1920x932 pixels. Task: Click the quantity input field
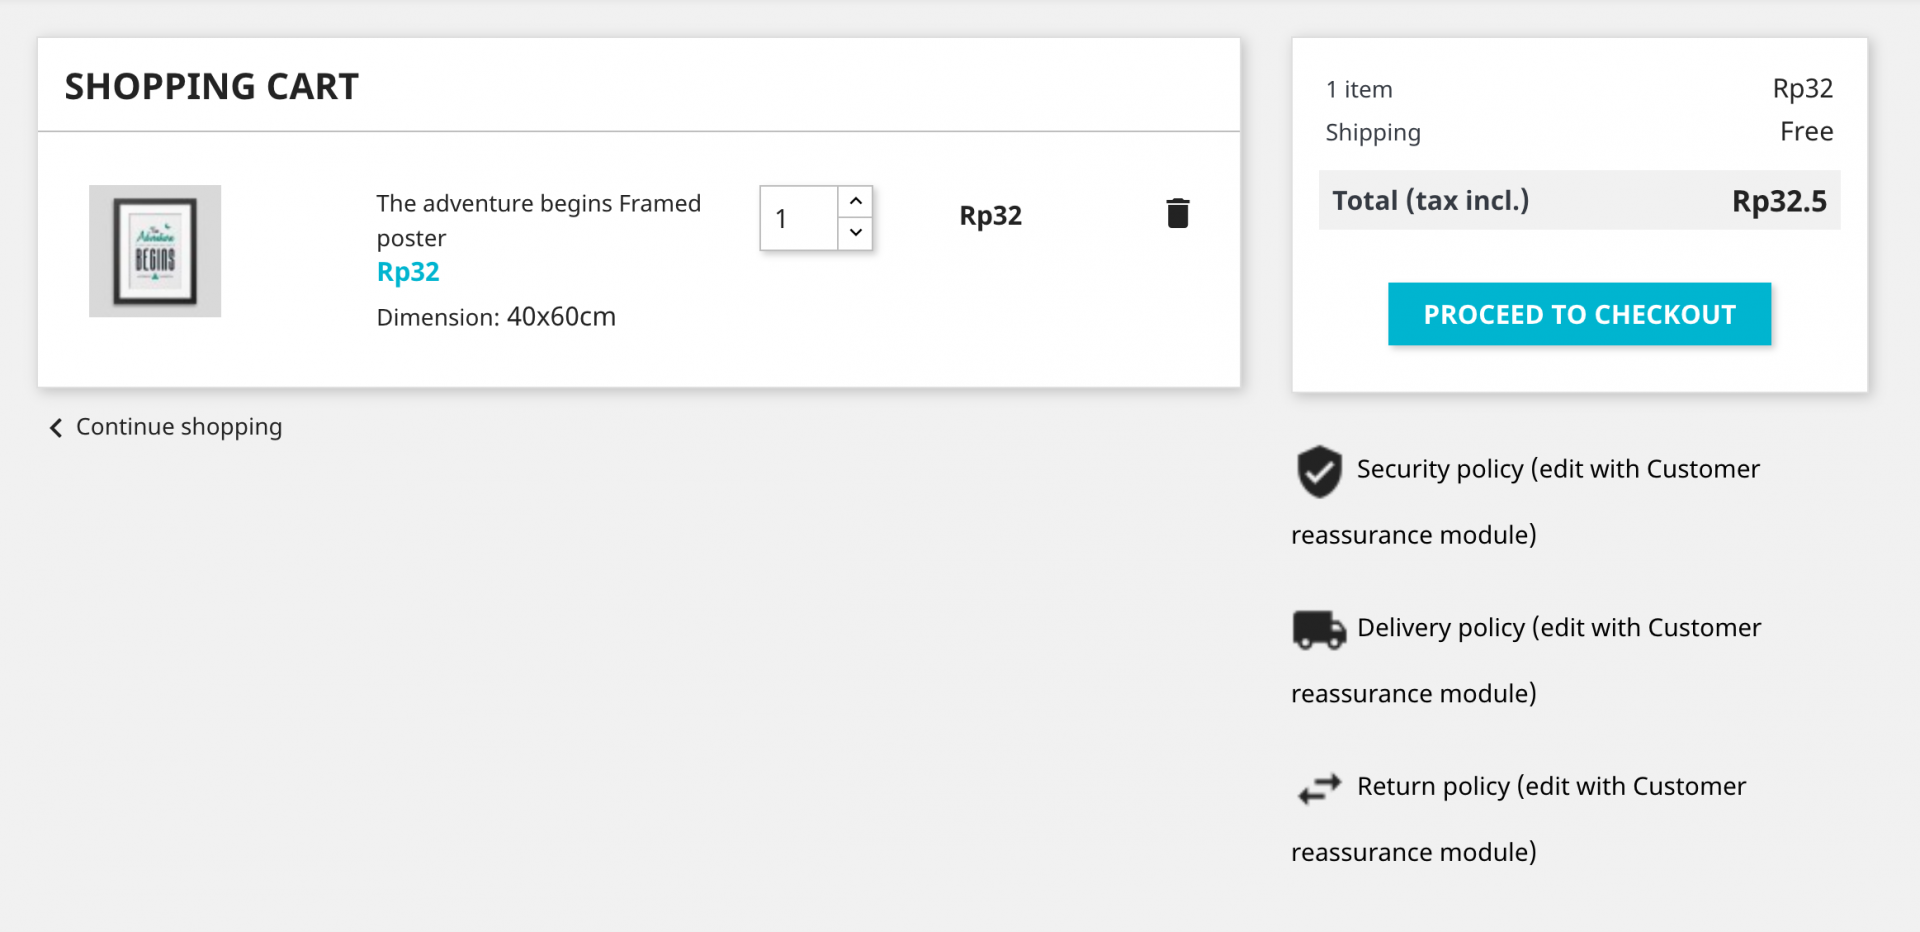coord(798,218)
